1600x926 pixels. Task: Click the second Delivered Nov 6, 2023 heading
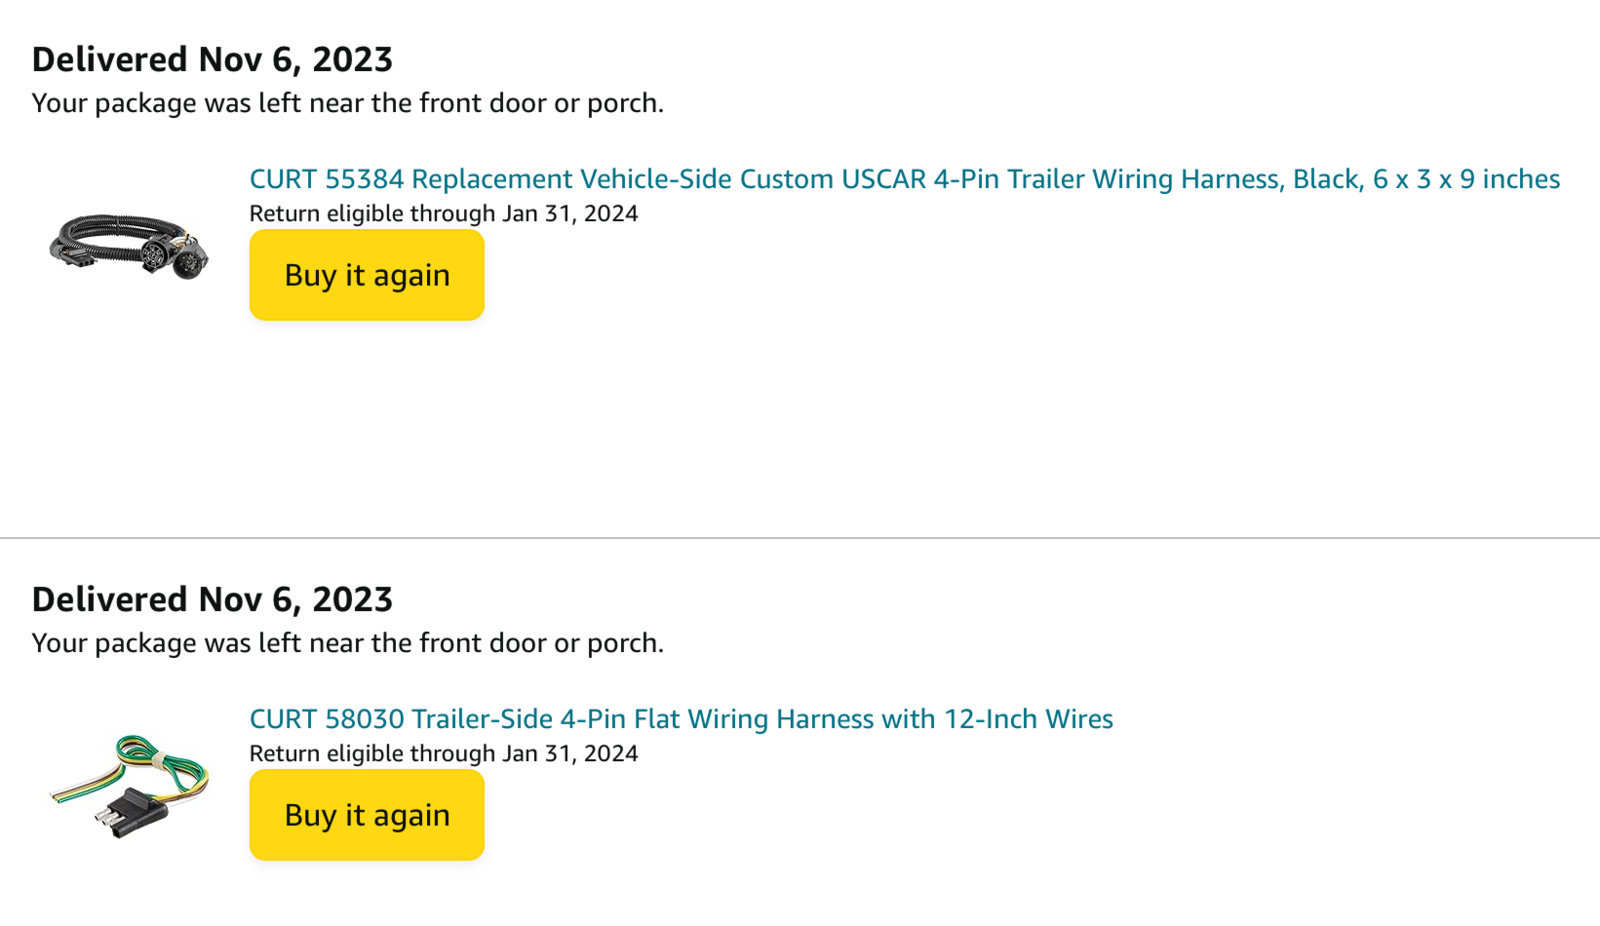[212, 600]
